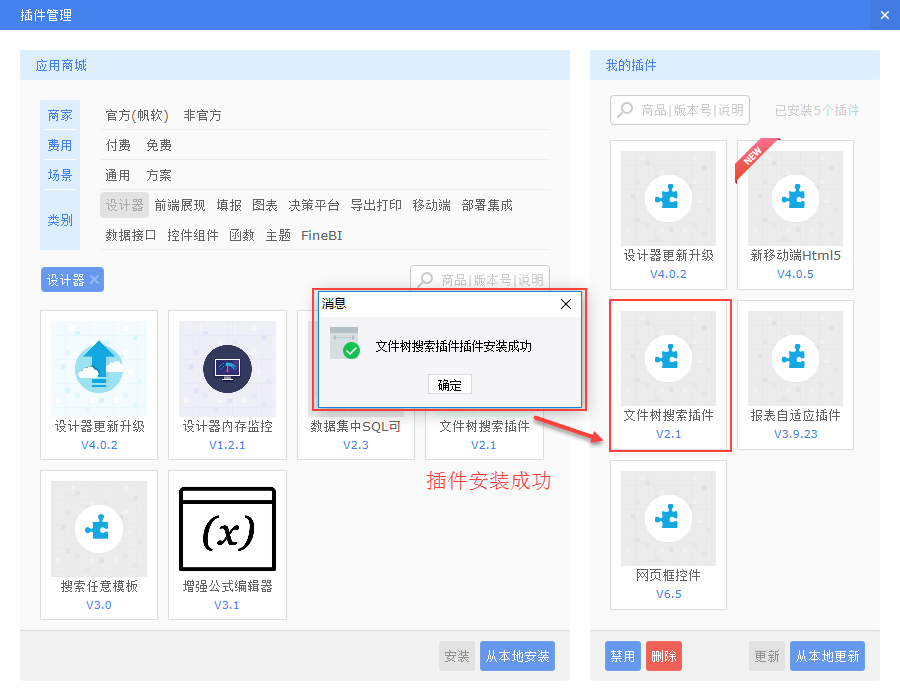
Task: Click 确定 in the message dialog
Action: [x=449, y=384]
